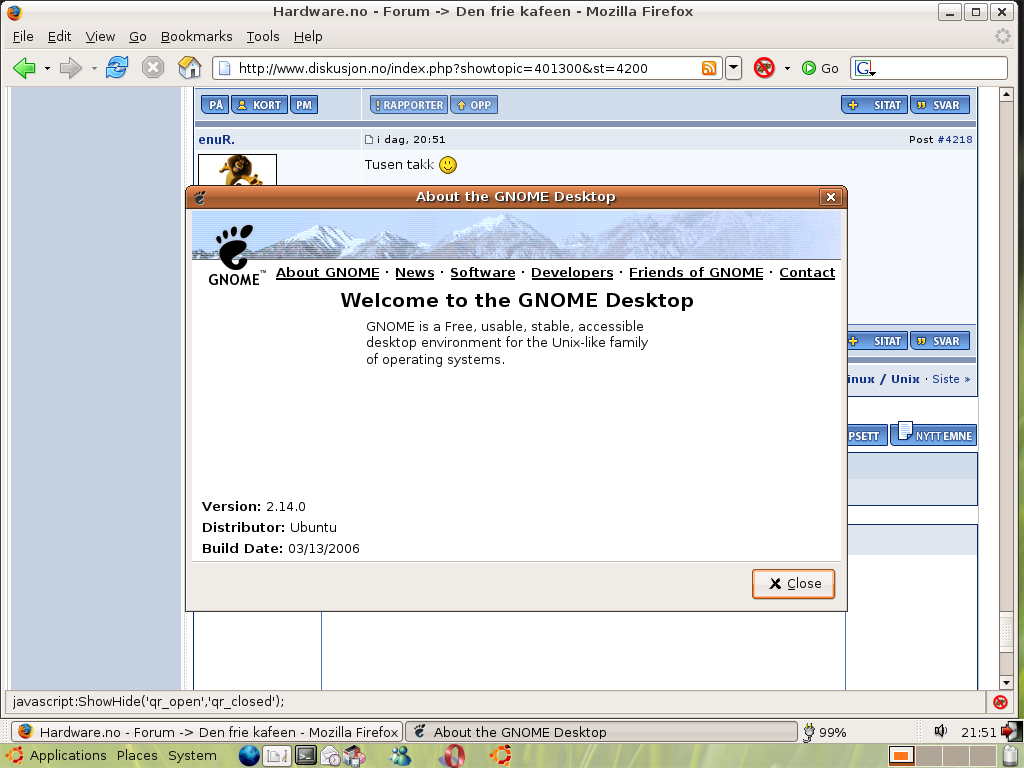Click the green Go button
Viewport: 1024px width, 768px height.
click(x=820, y=68)
